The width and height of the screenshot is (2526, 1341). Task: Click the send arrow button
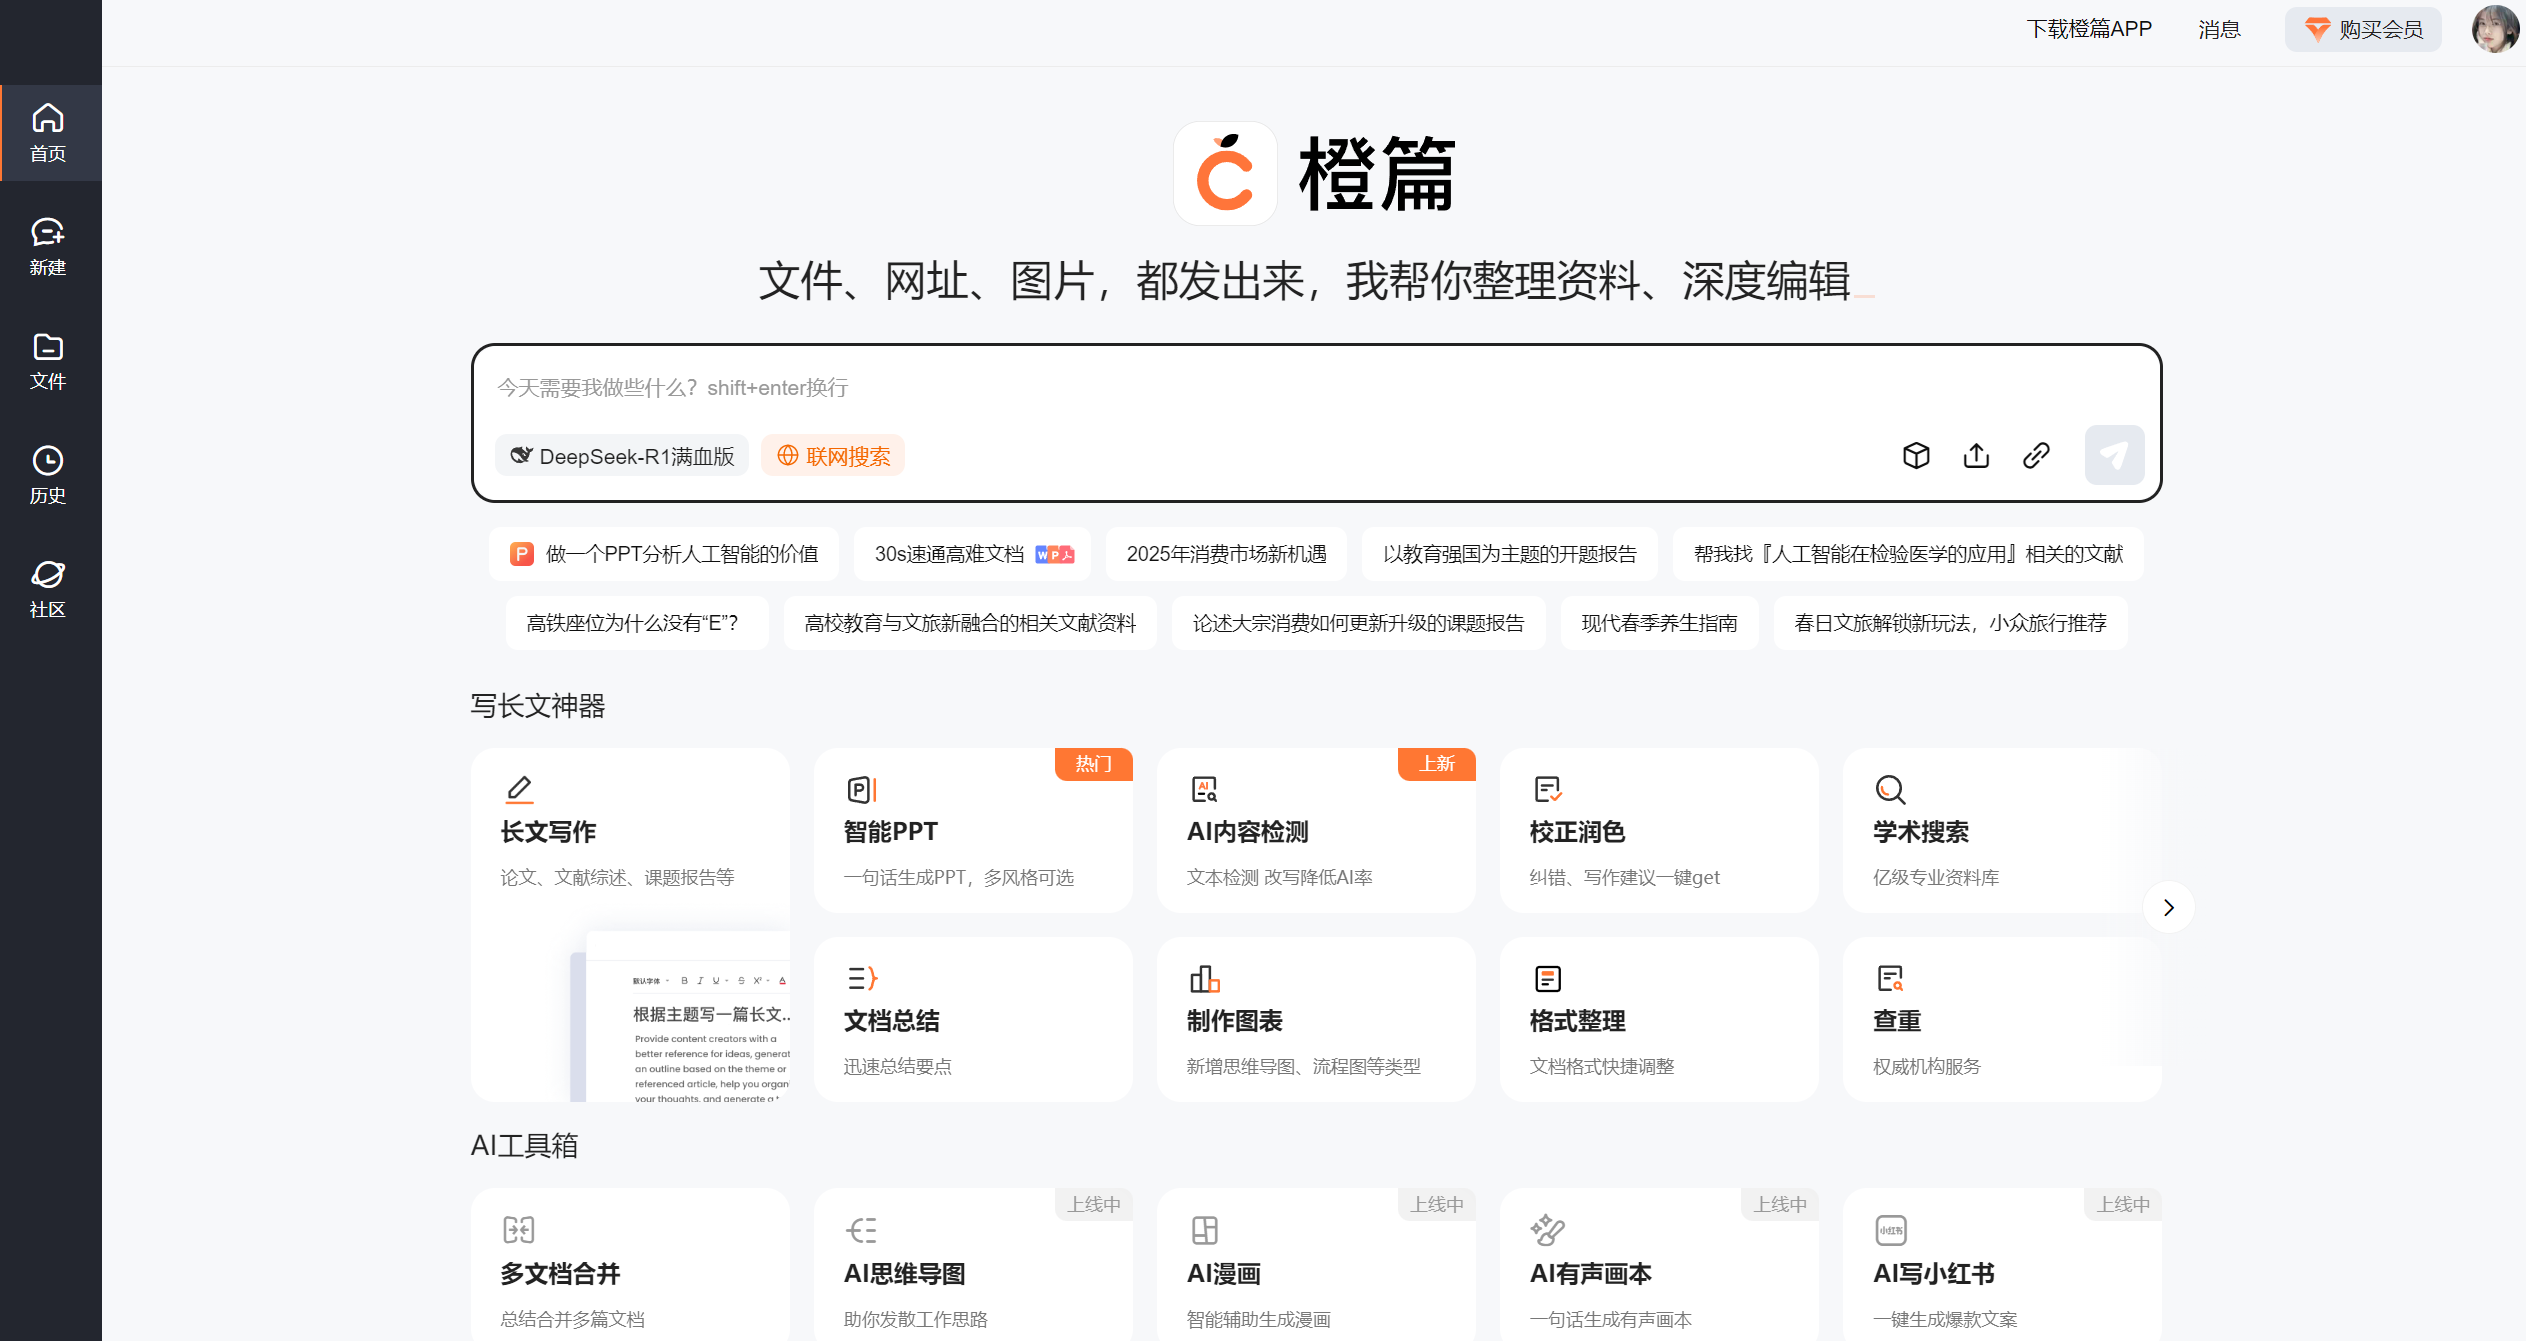(x=2113, y=455)
